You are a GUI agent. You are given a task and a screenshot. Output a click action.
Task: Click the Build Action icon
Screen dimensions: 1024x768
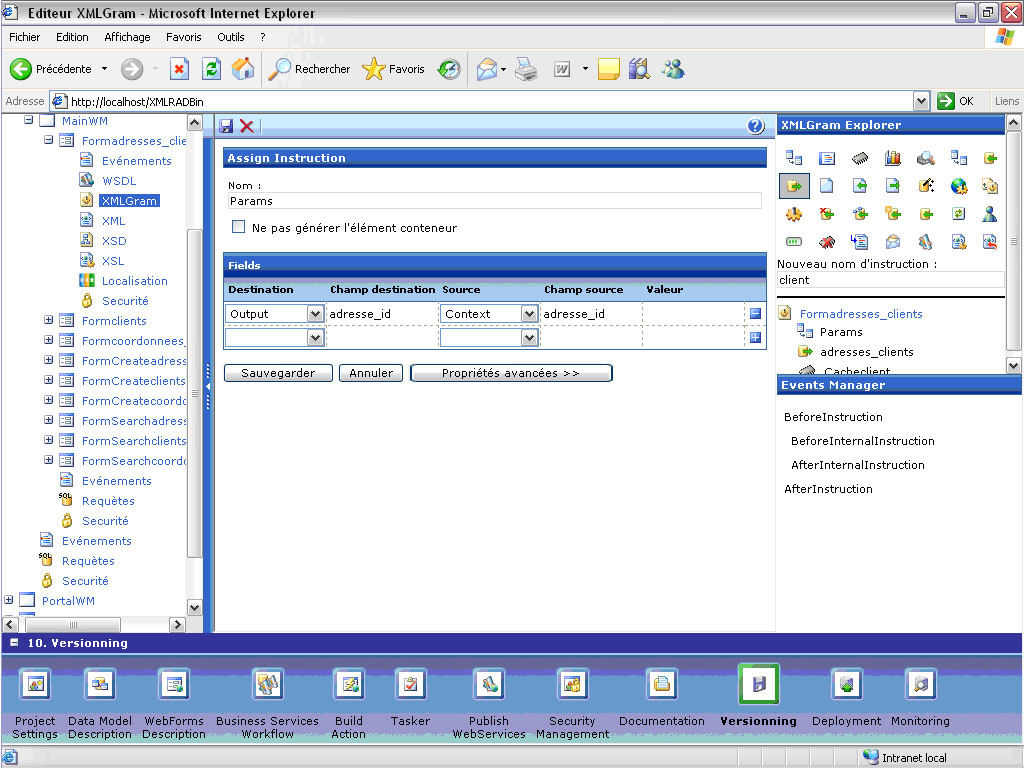[x=349, y=684]
